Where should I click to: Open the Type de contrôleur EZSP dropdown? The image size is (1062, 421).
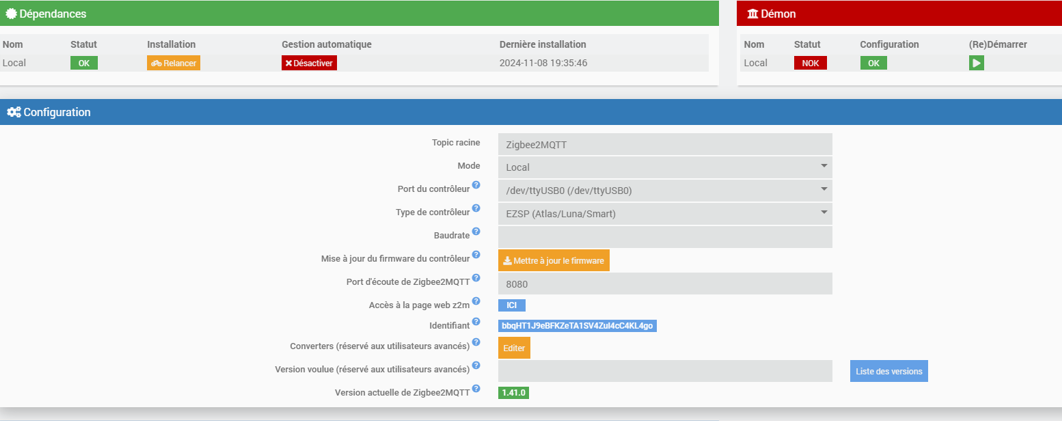pos(665,214)
